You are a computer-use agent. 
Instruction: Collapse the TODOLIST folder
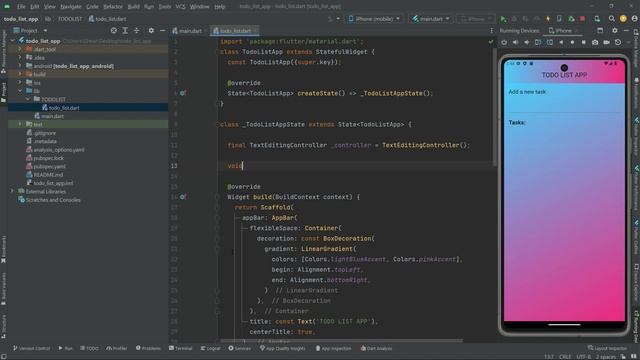[x=28, y=99]
